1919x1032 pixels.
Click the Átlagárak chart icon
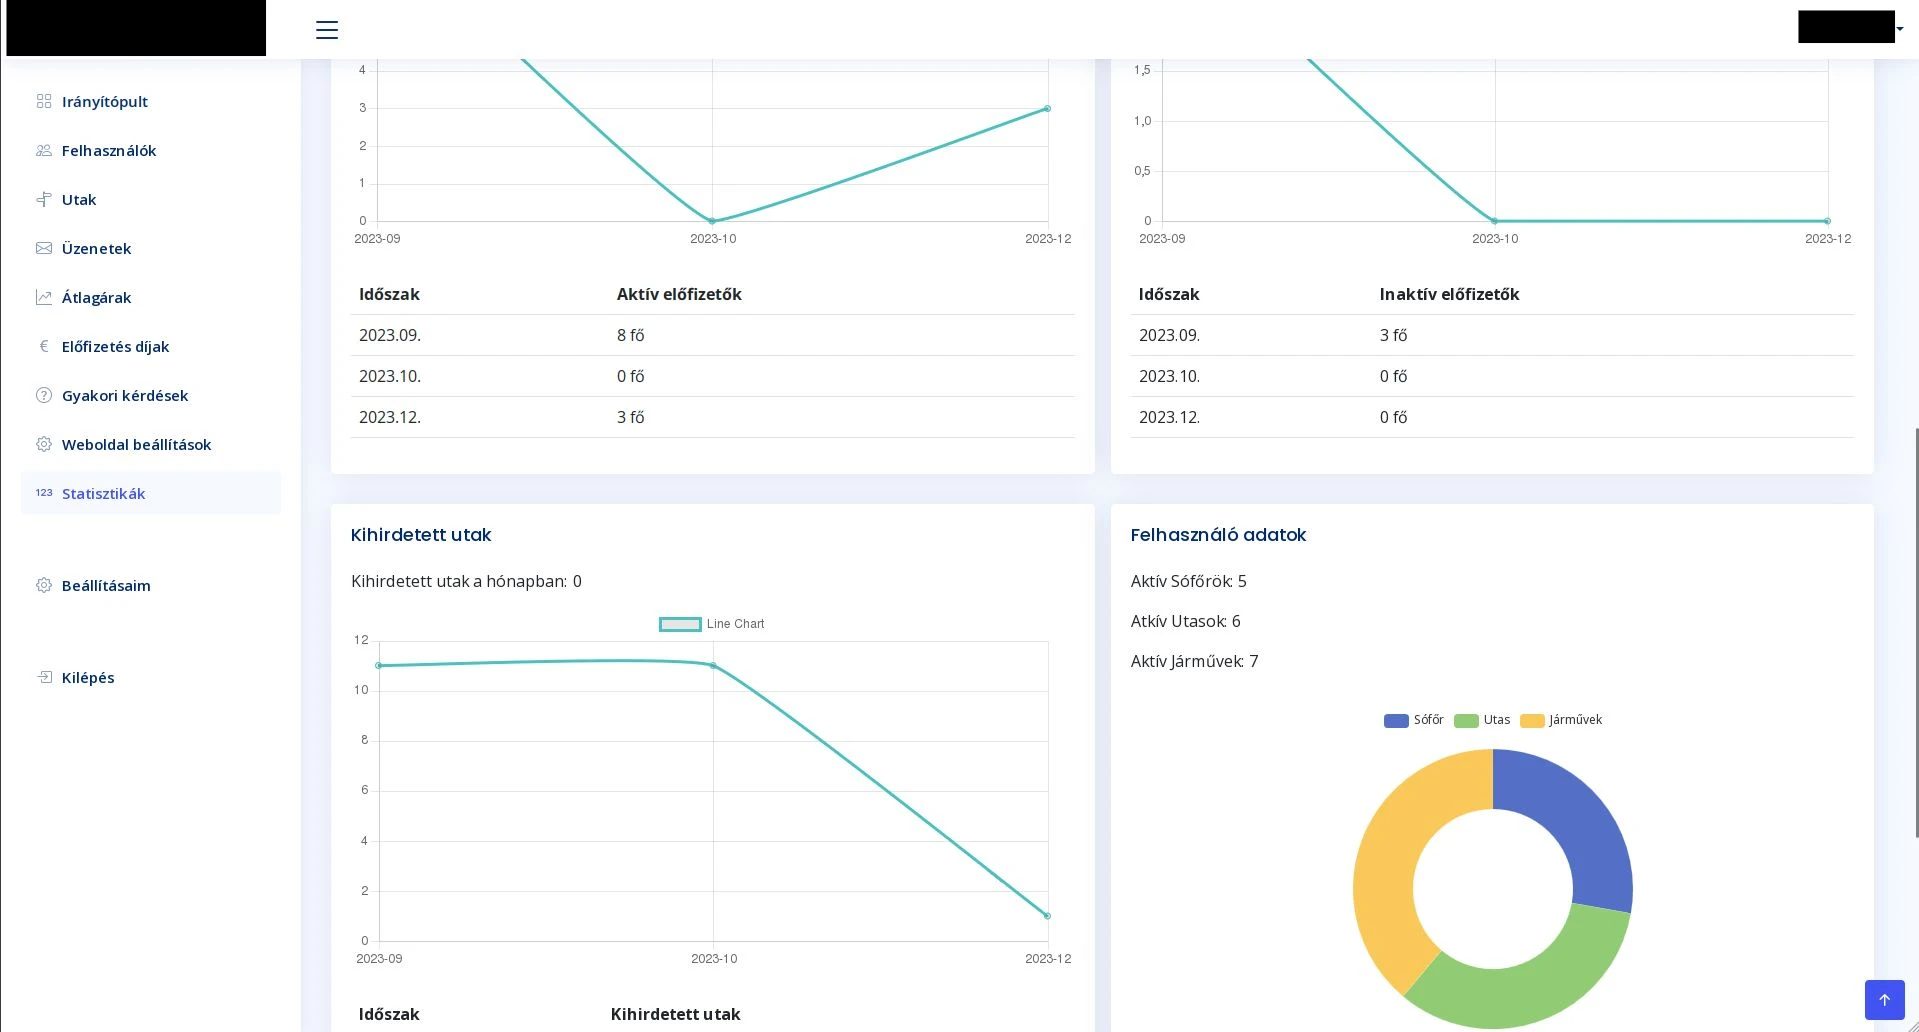[x=44, y=297]
